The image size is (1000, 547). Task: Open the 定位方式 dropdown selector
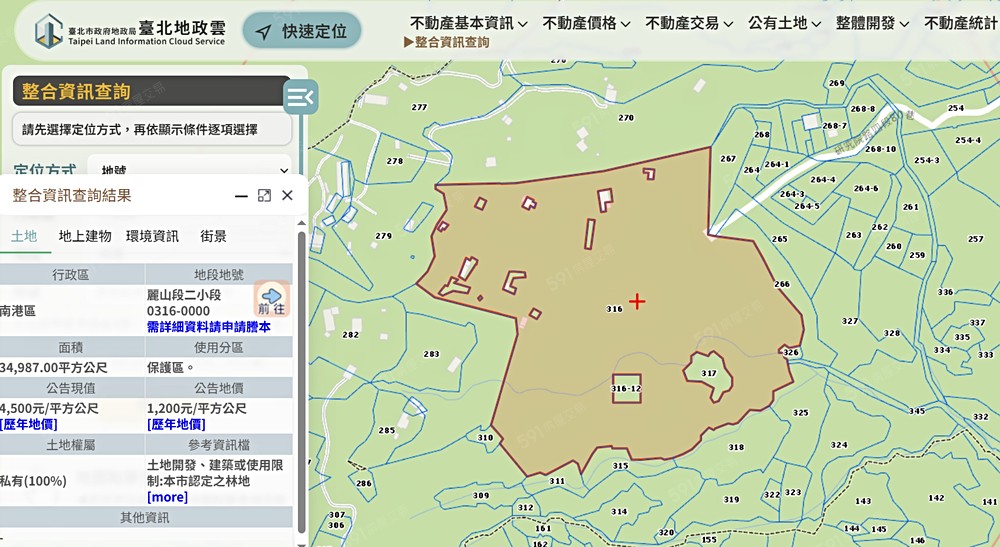[x=189, y=171]
